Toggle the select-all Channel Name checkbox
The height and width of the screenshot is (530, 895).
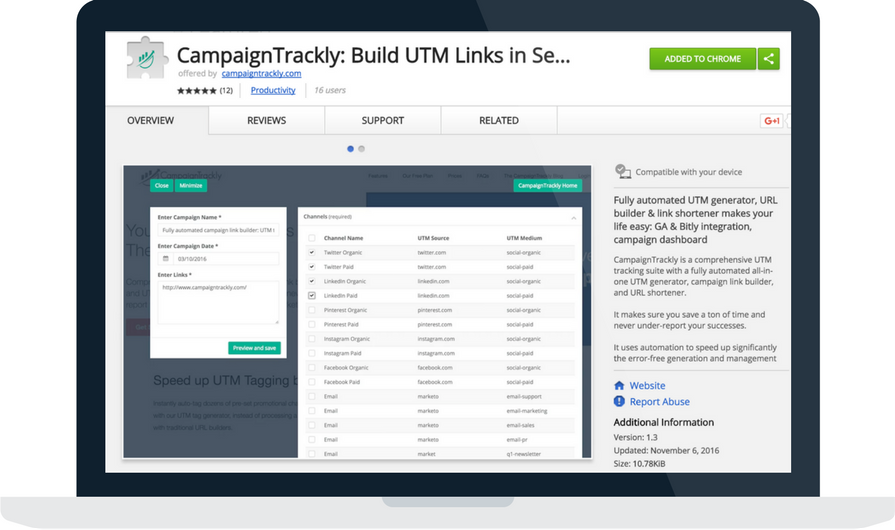[312, 238]
